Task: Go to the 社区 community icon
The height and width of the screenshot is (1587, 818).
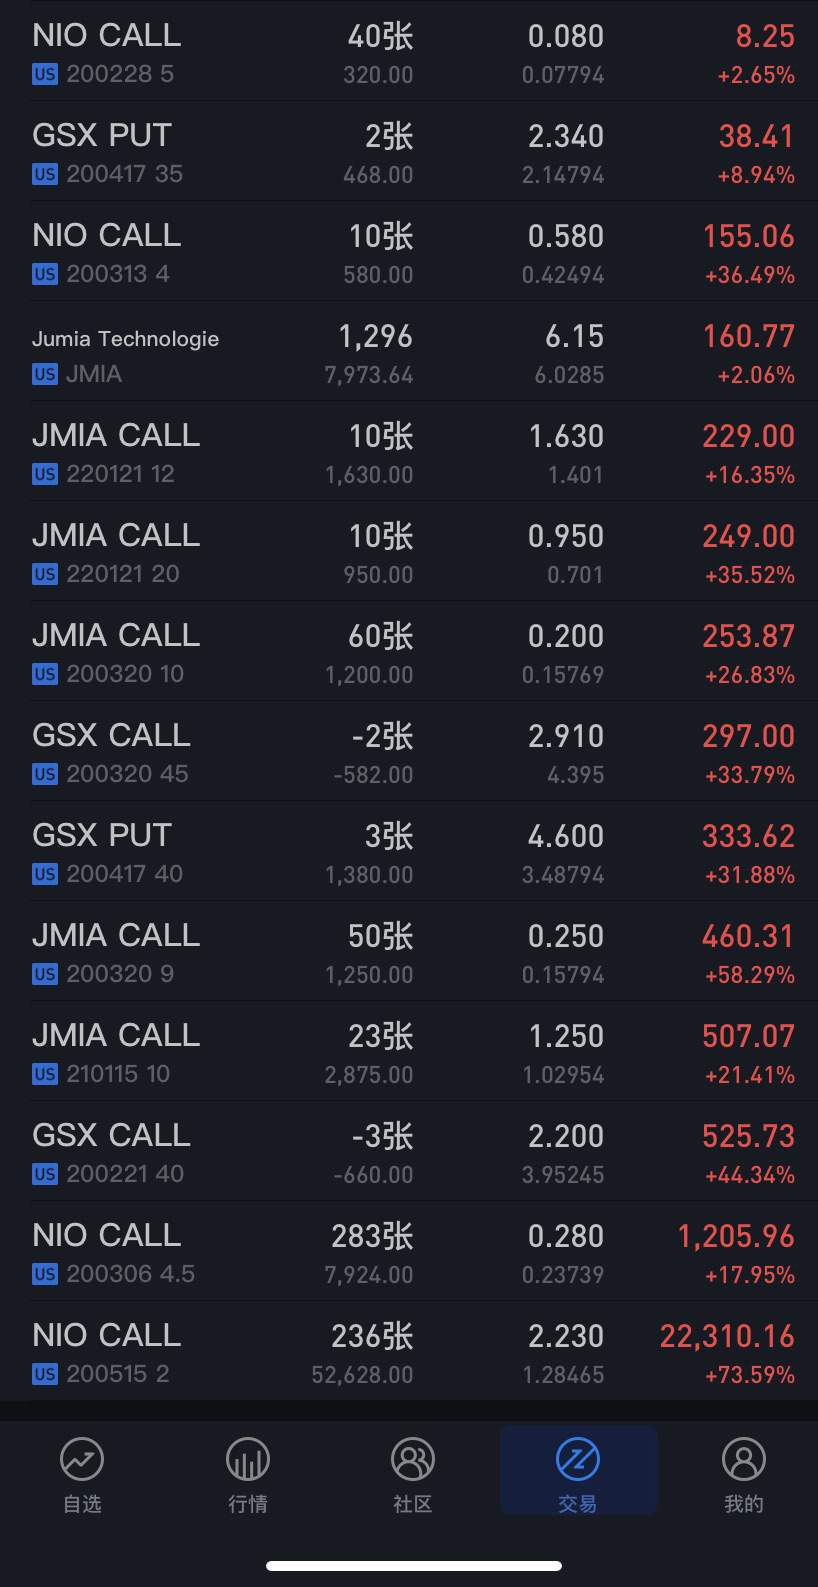Action: (412, 1460)
